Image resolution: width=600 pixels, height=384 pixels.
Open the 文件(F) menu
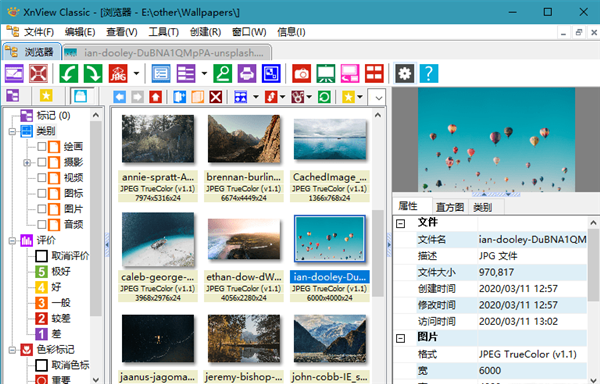click(x=39, y=32)
